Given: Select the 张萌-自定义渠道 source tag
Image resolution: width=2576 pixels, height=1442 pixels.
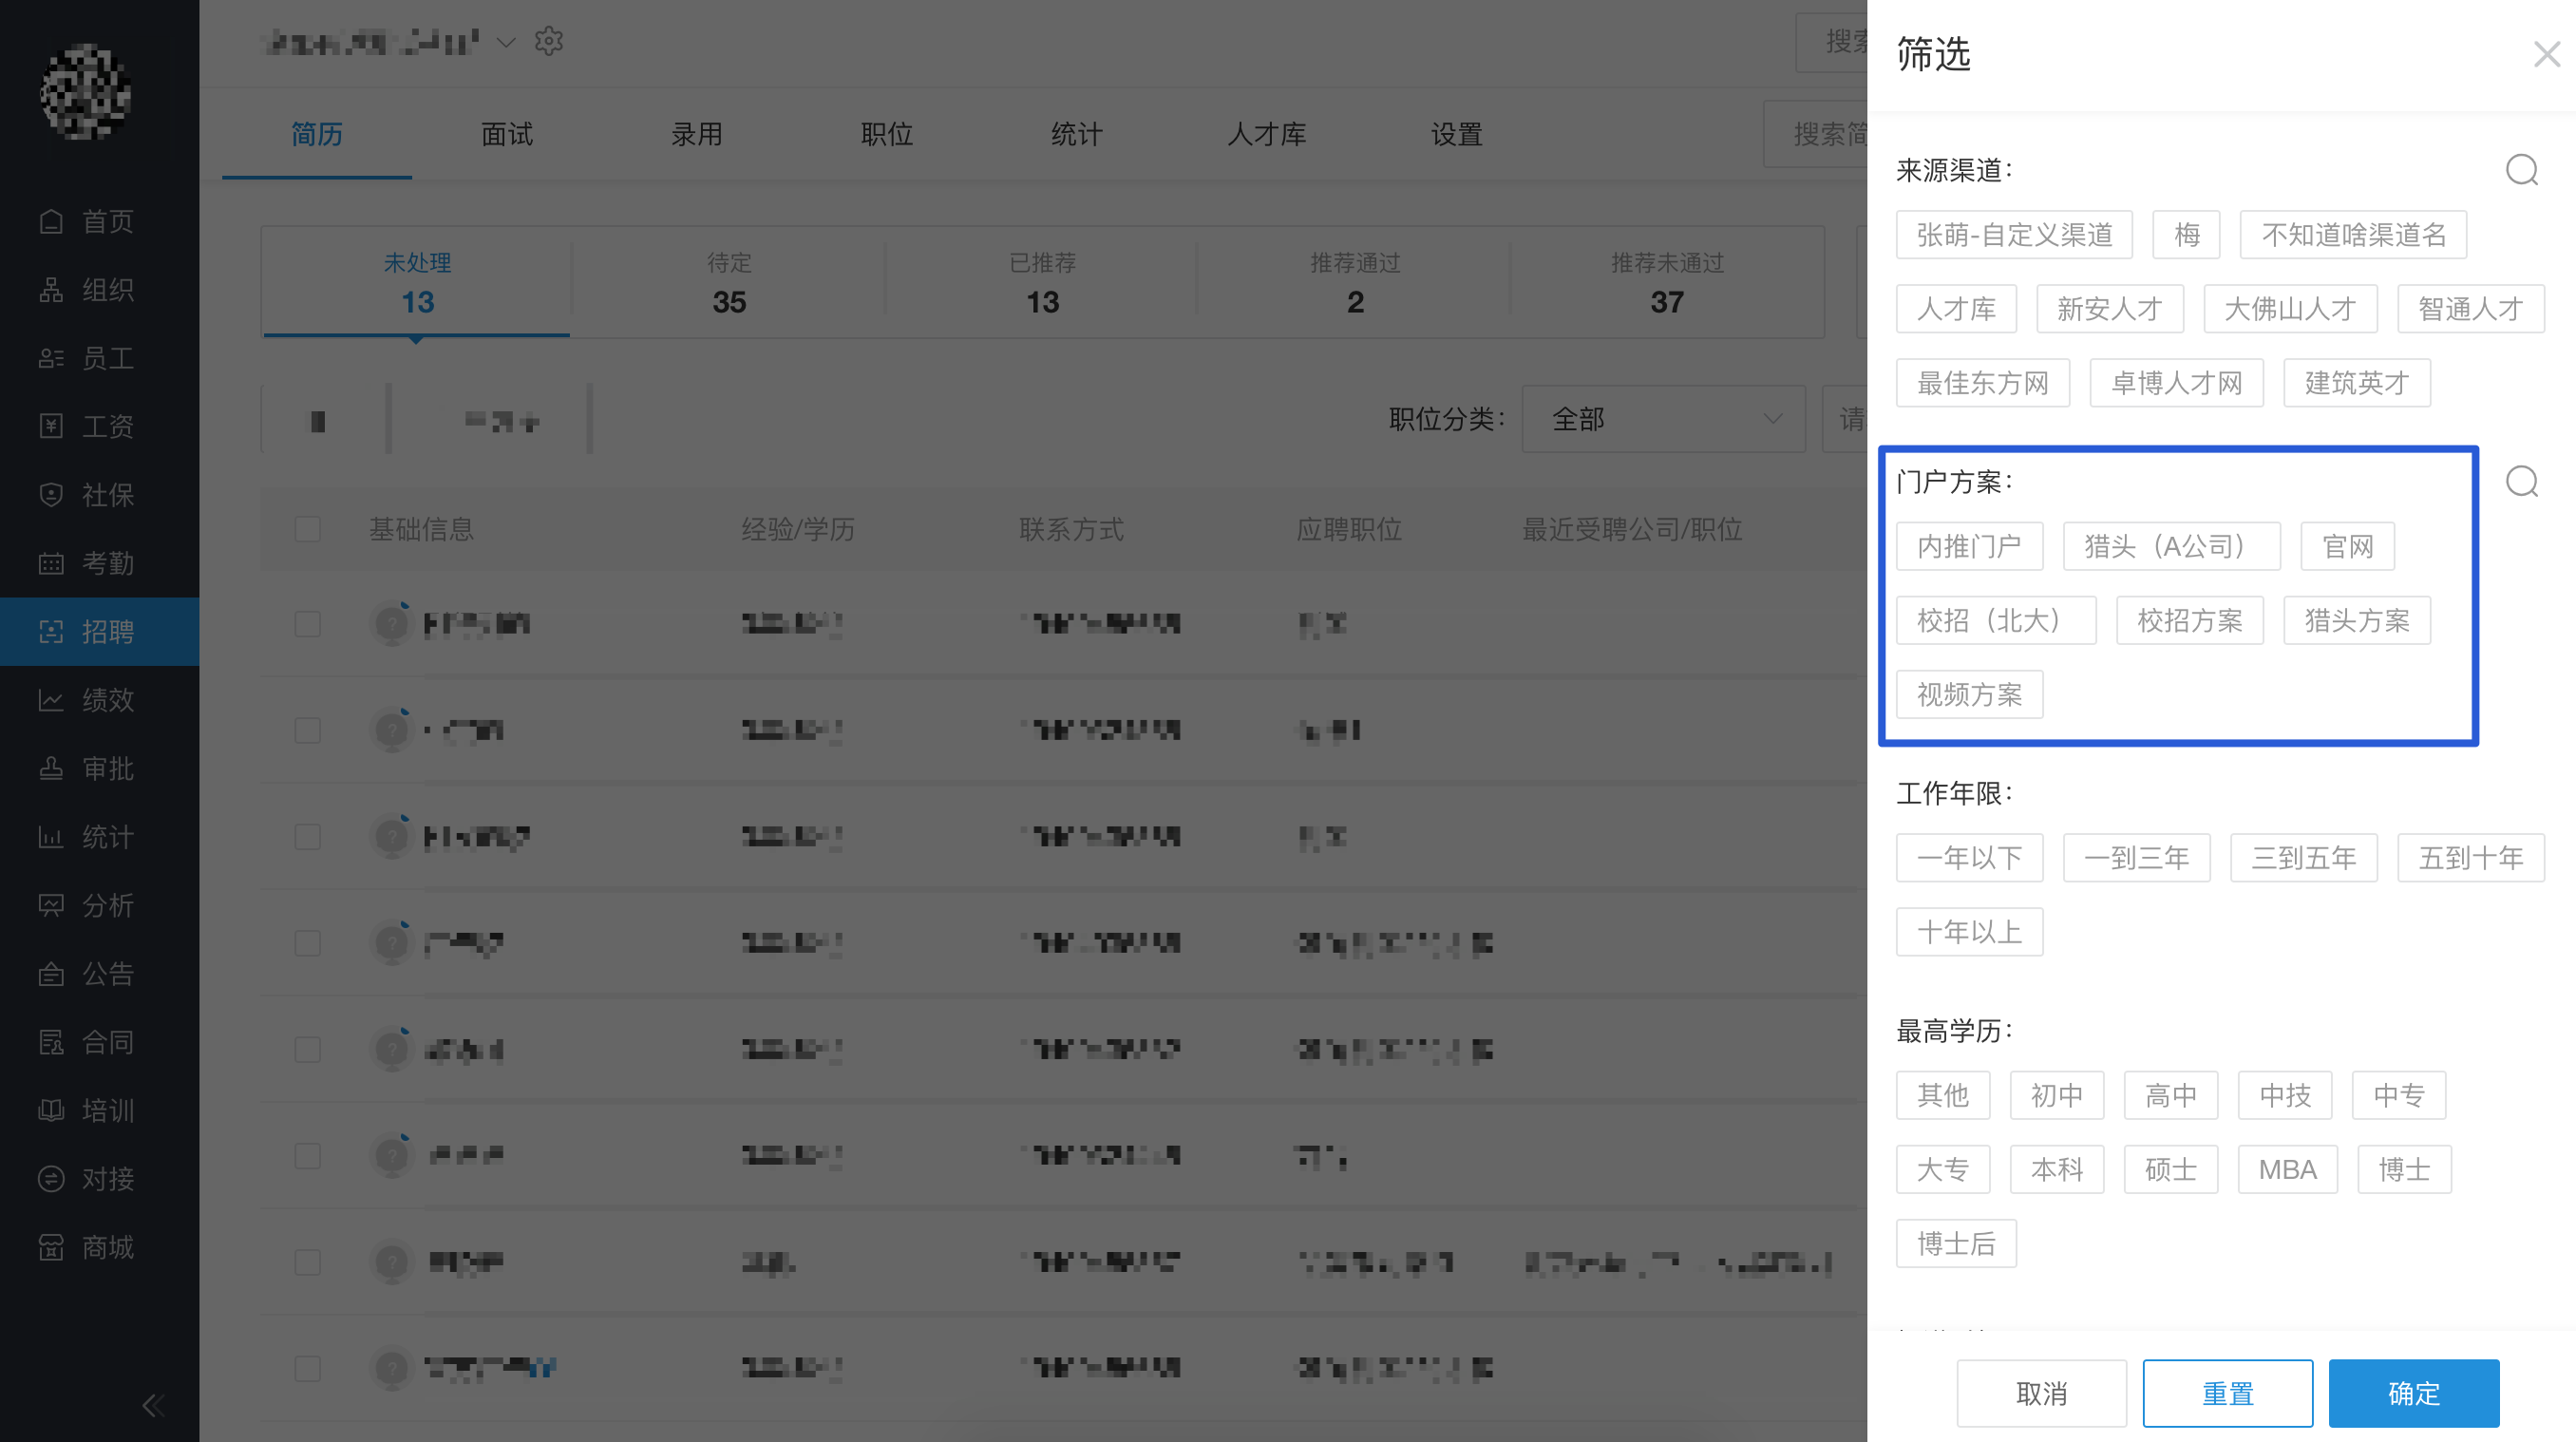Looking at the screenshot, I should (x=2014, y=235).
